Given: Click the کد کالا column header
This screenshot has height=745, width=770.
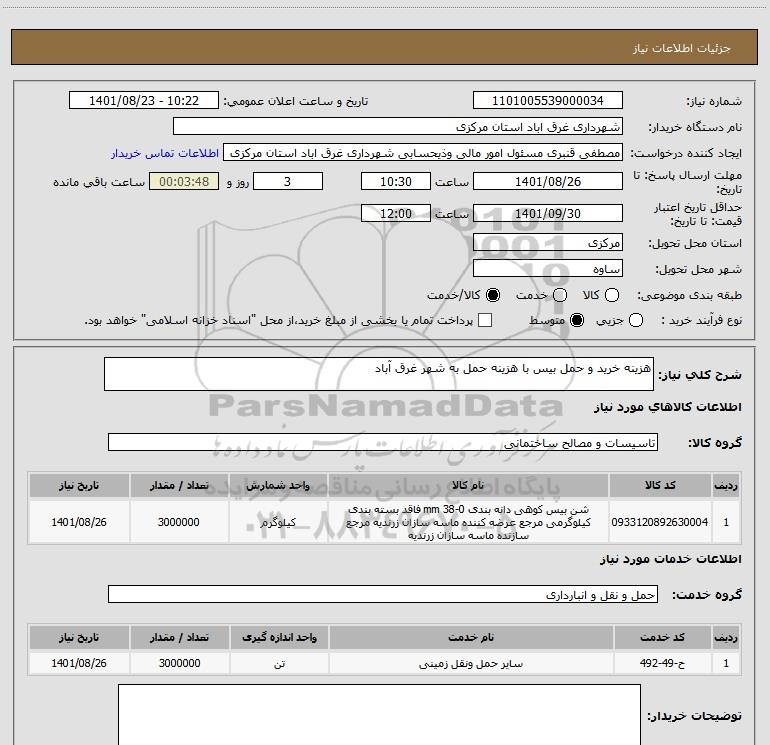Looking at the screenshot, I should 660,485.
